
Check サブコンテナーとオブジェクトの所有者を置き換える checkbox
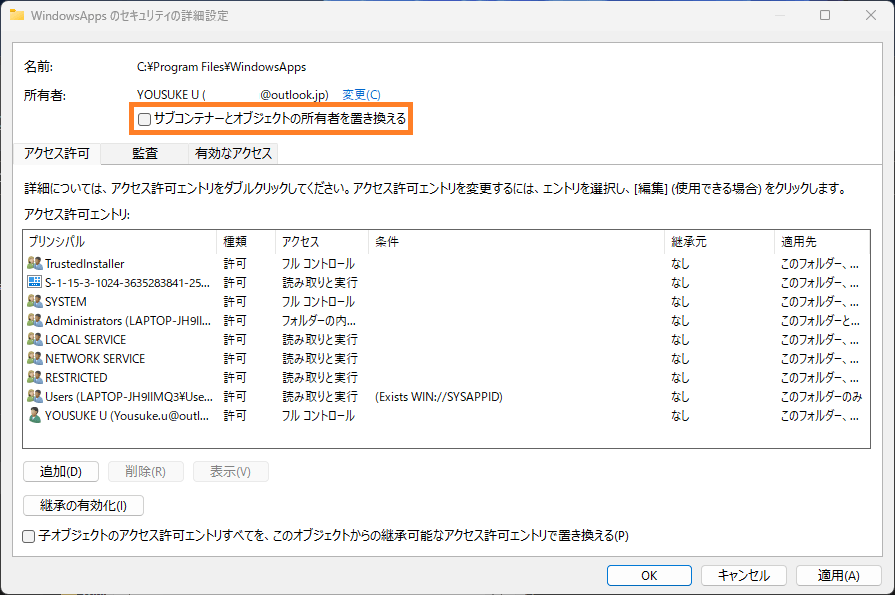pos(144,119)
